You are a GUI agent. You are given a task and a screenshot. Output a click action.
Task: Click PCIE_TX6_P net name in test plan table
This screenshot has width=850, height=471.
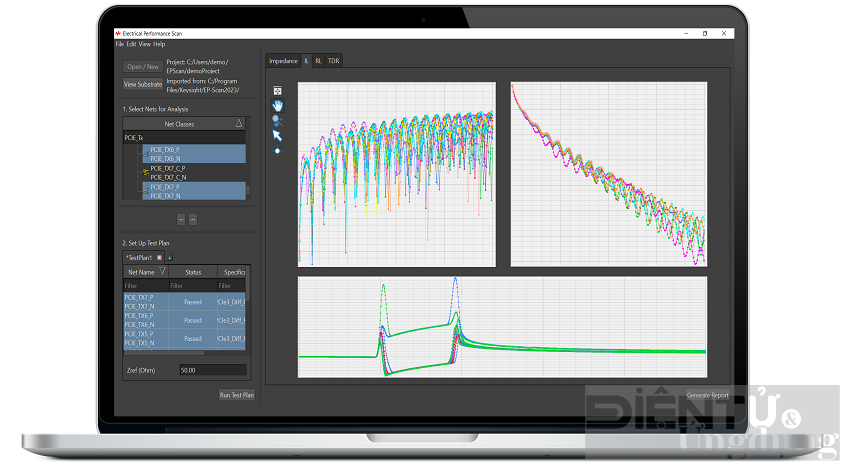pos(139,315)
